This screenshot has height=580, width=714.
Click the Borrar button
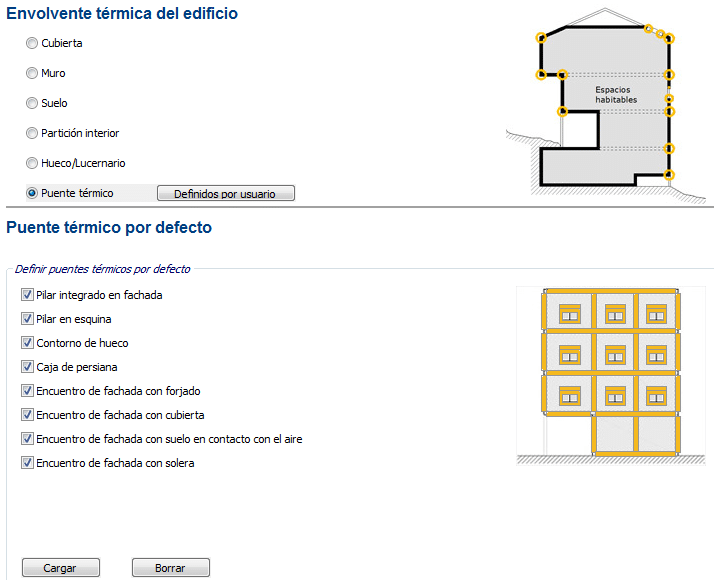point(170,568)
